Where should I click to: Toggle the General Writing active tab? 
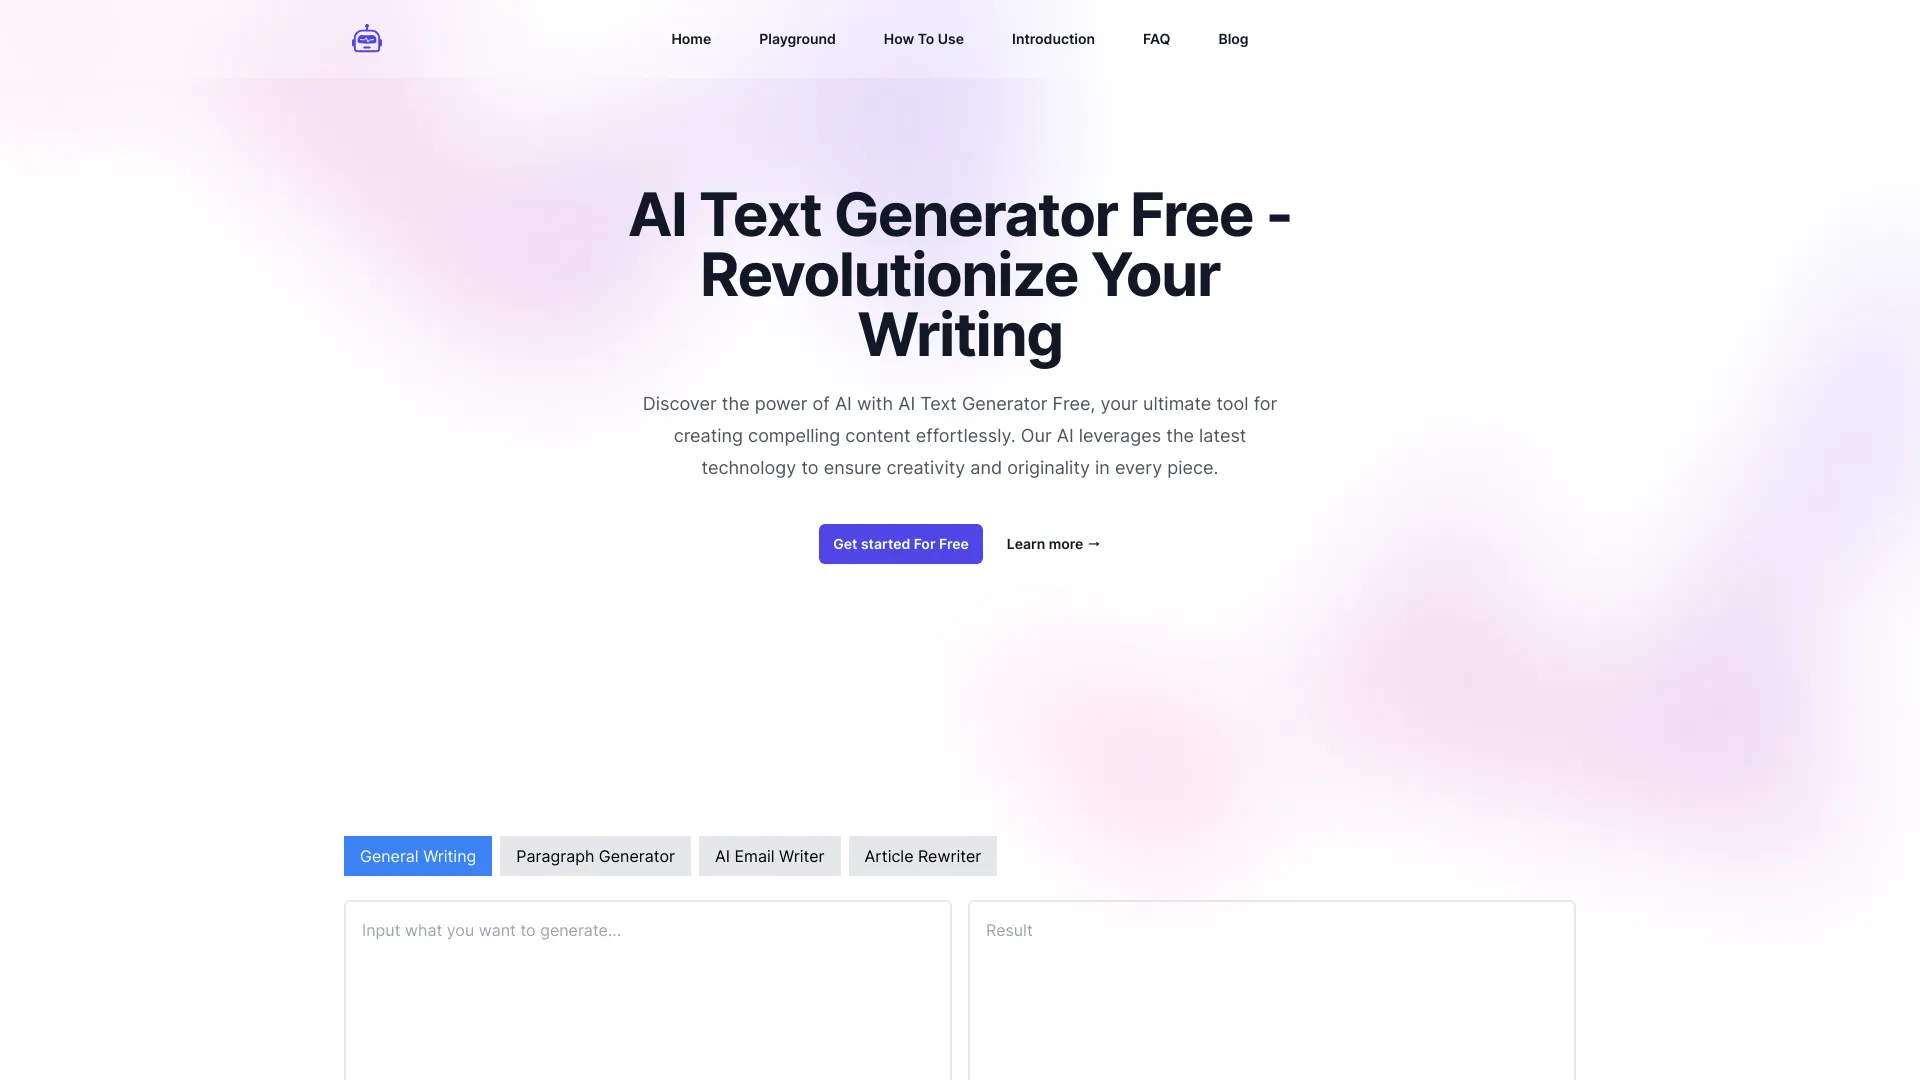coord(417,855)
